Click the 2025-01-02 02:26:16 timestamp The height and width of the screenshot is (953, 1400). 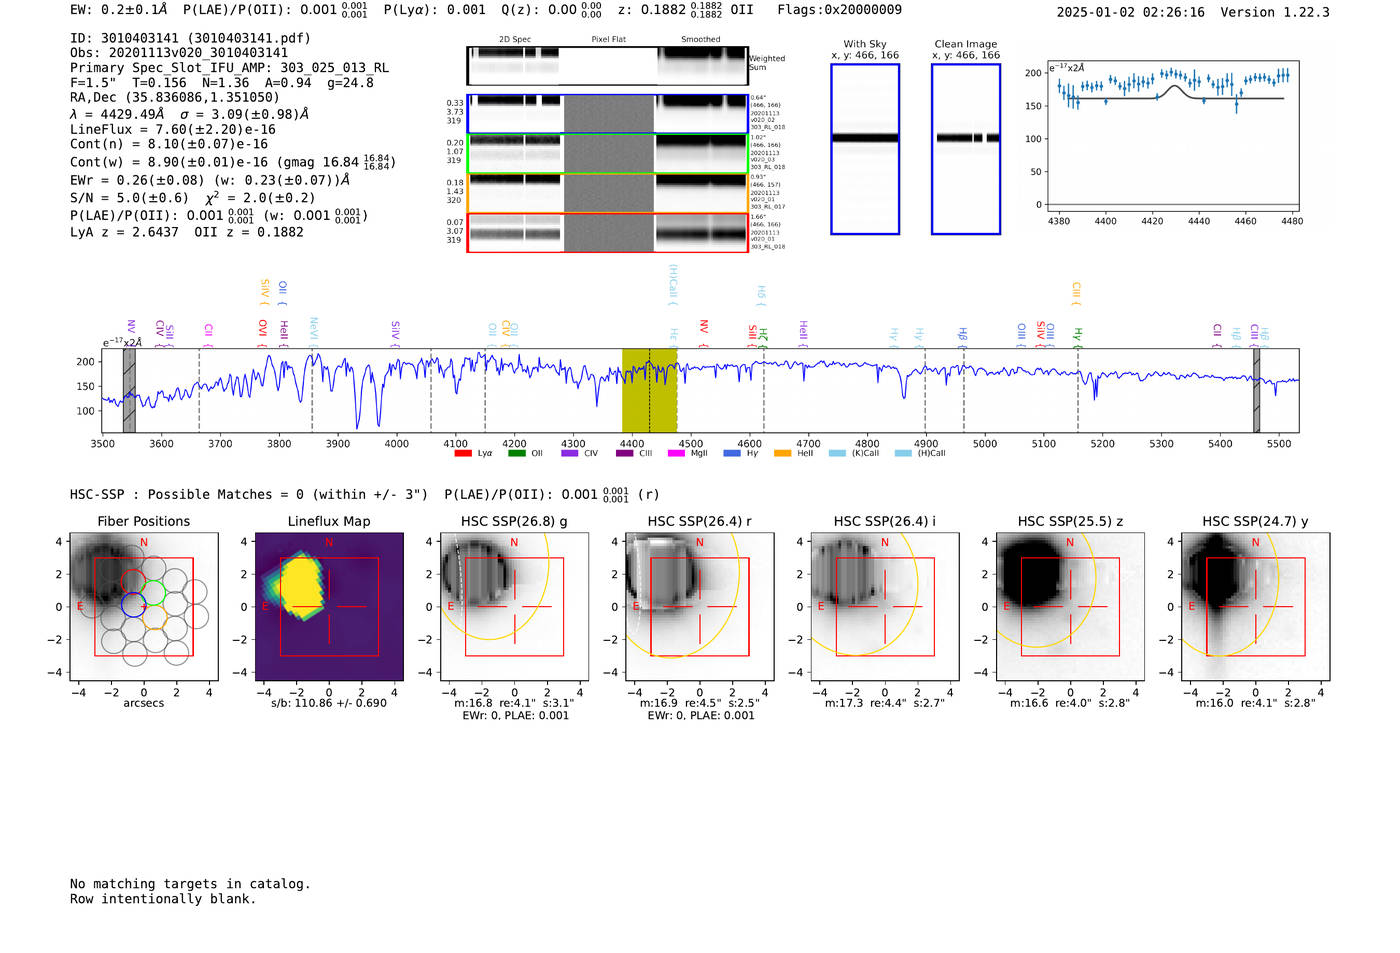click(1131, 12)
